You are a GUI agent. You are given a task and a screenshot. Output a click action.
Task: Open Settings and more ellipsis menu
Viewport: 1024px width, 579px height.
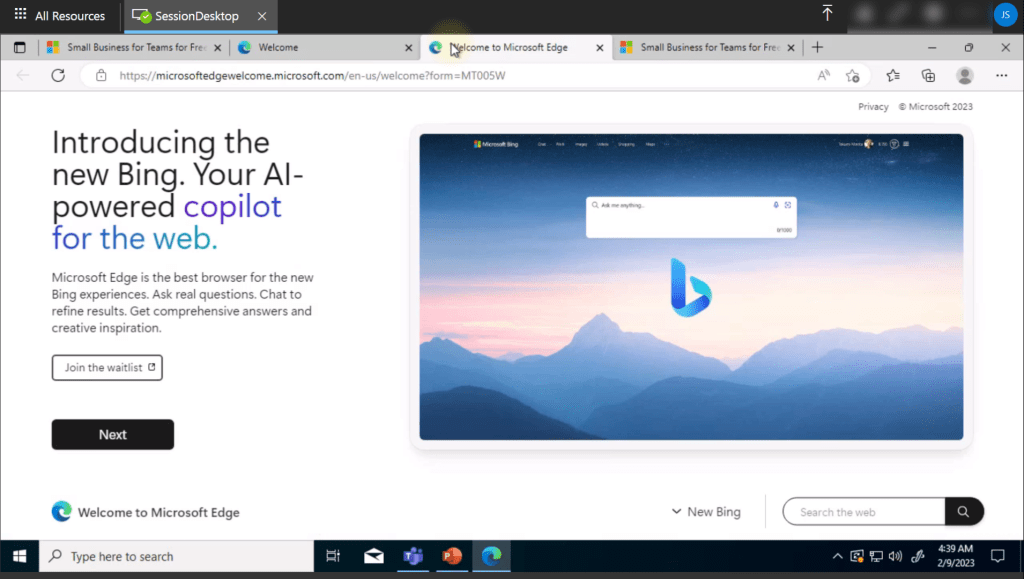click(x=1001, y=75)
